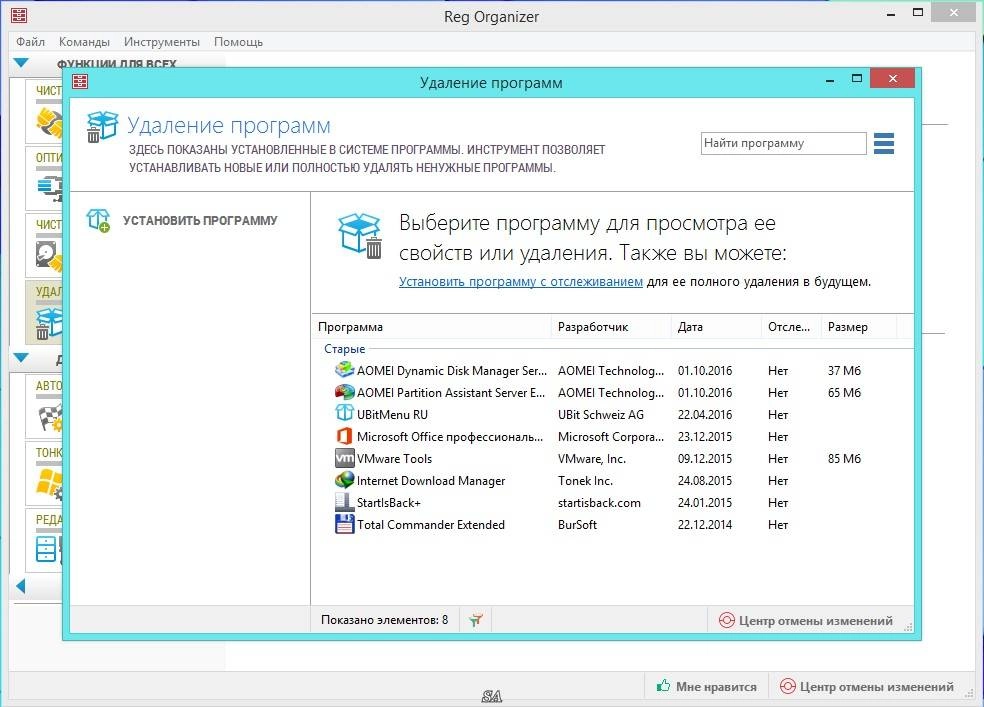
Task: Click the UBitMenu RU program icon
Action: click(x=345, y=414)
